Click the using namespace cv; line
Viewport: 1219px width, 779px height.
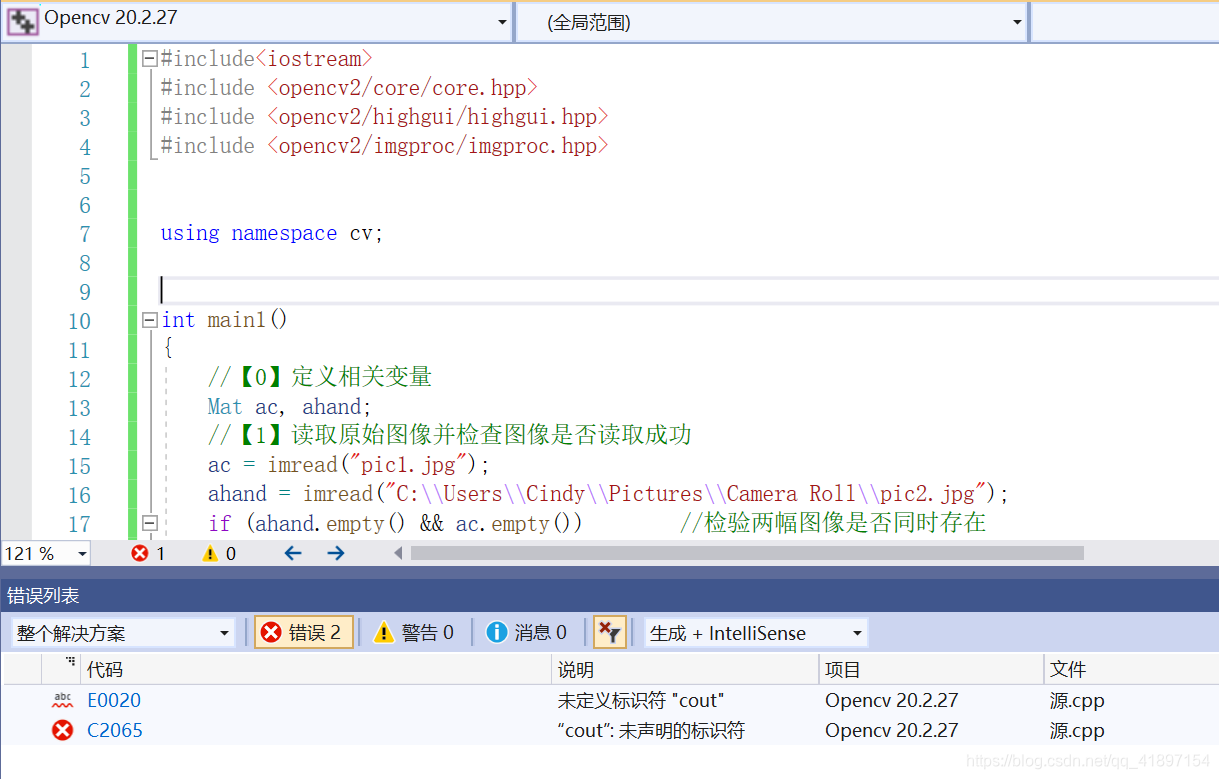(x=271, y=233)
